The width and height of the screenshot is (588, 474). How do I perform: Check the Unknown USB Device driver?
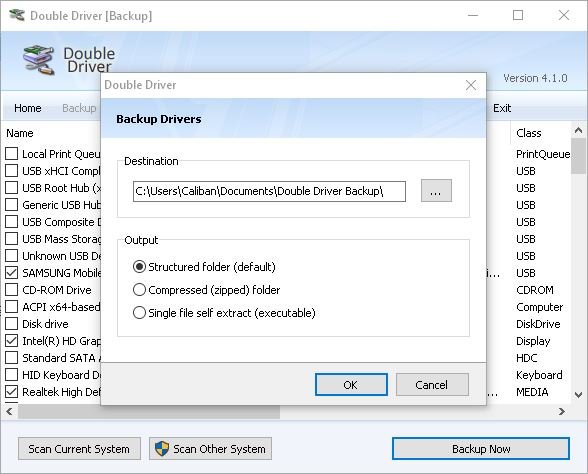pos(12,256)
